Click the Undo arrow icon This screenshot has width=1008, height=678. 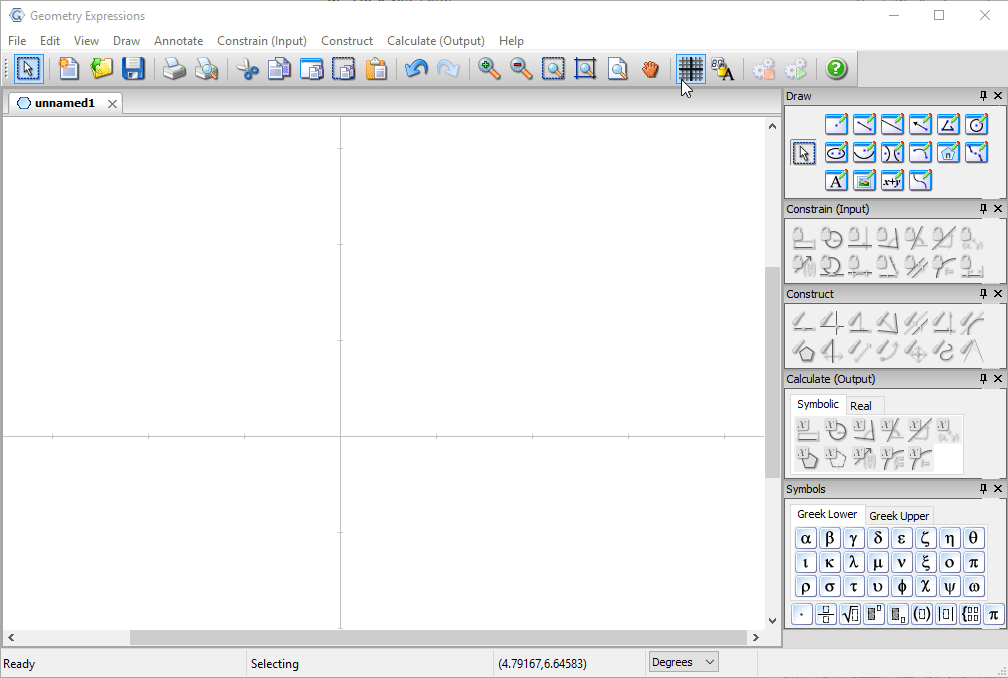(417, 69)
